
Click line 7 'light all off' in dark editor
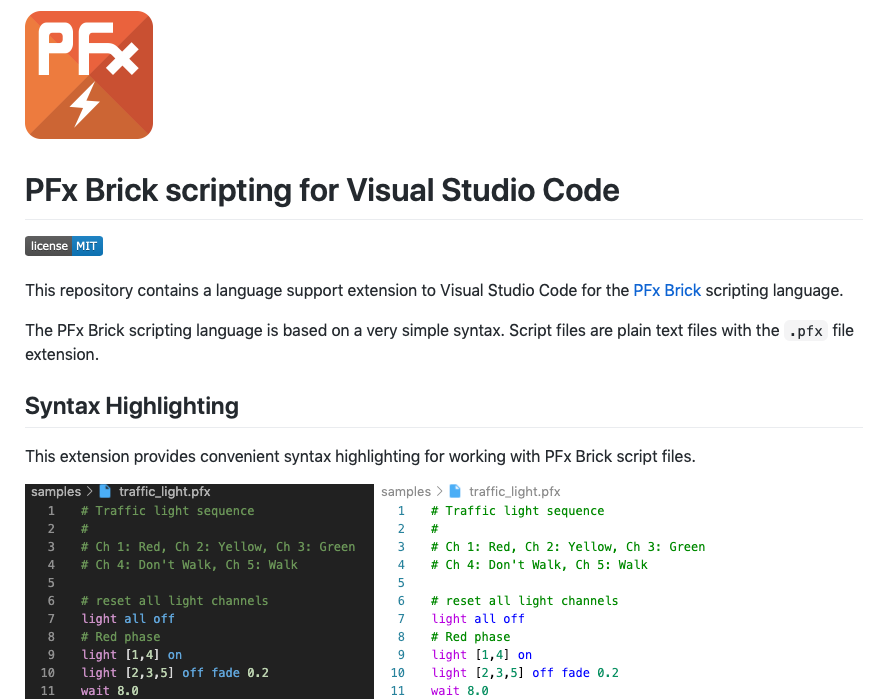(x=128, y=619)
